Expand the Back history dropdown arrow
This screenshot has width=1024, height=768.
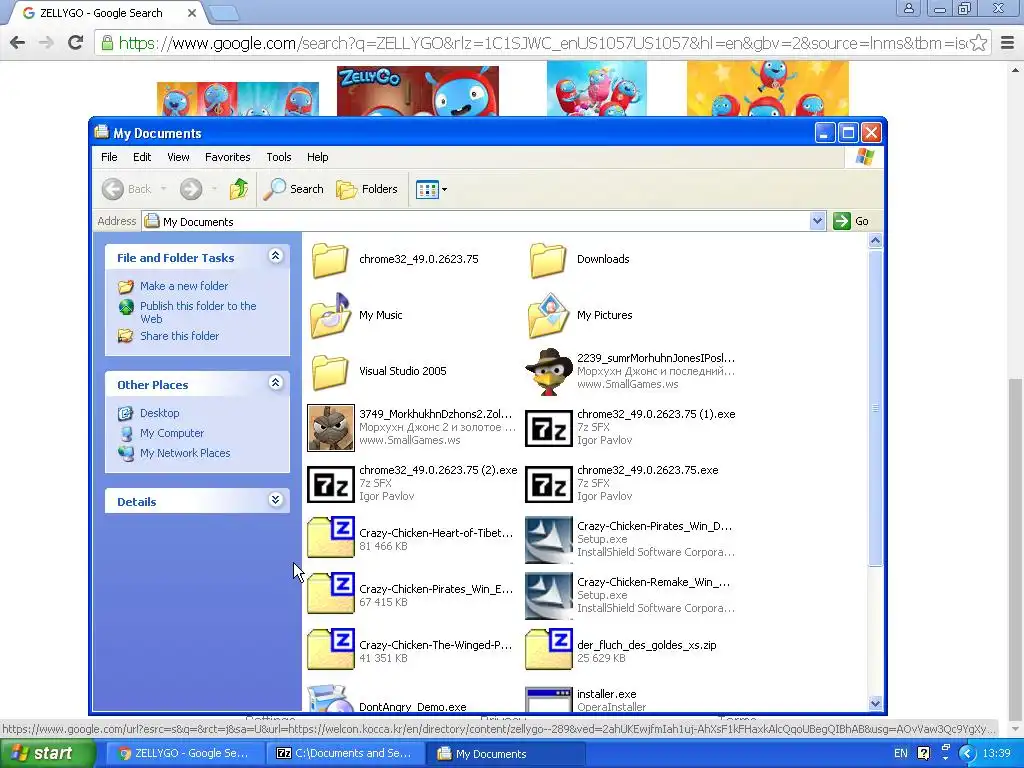(163, 189)
